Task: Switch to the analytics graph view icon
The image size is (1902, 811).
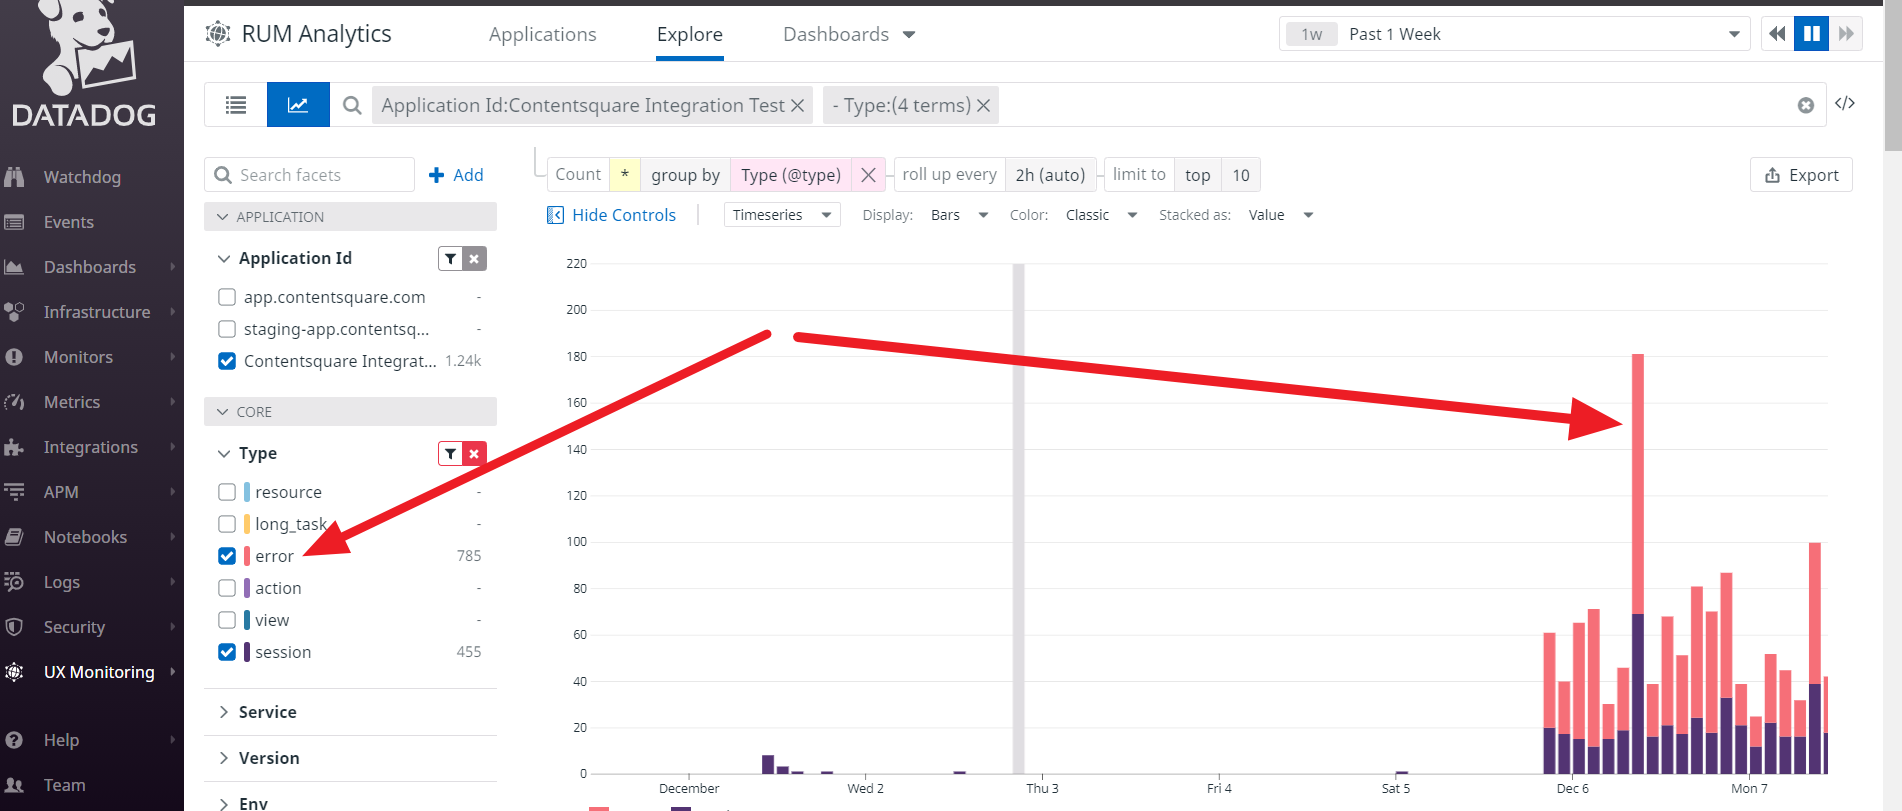Action: coord(298,105)
